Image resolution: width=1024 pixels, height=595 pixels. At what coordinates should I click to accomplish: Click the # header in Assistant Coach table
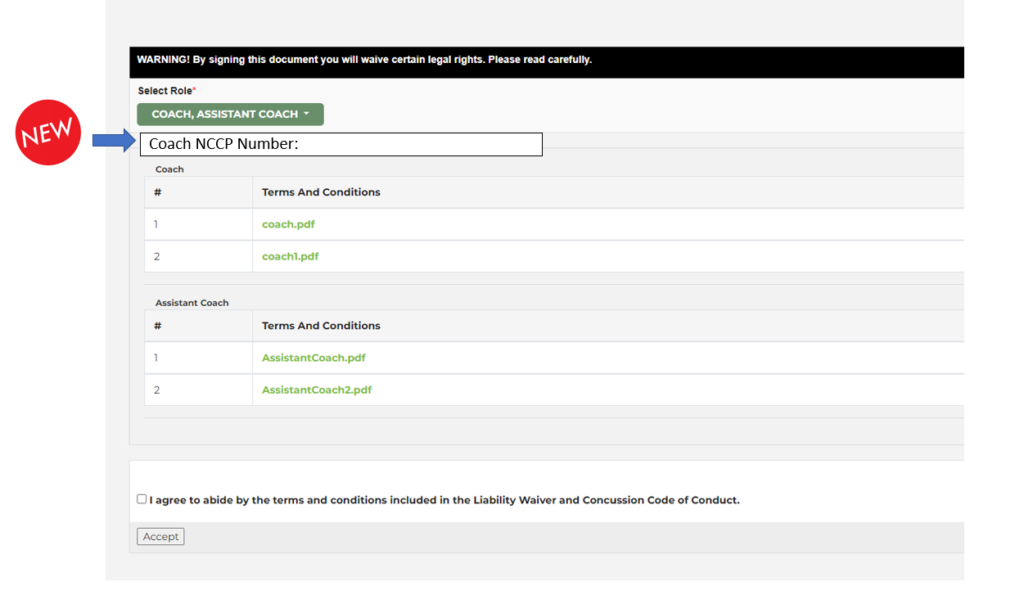158,325
